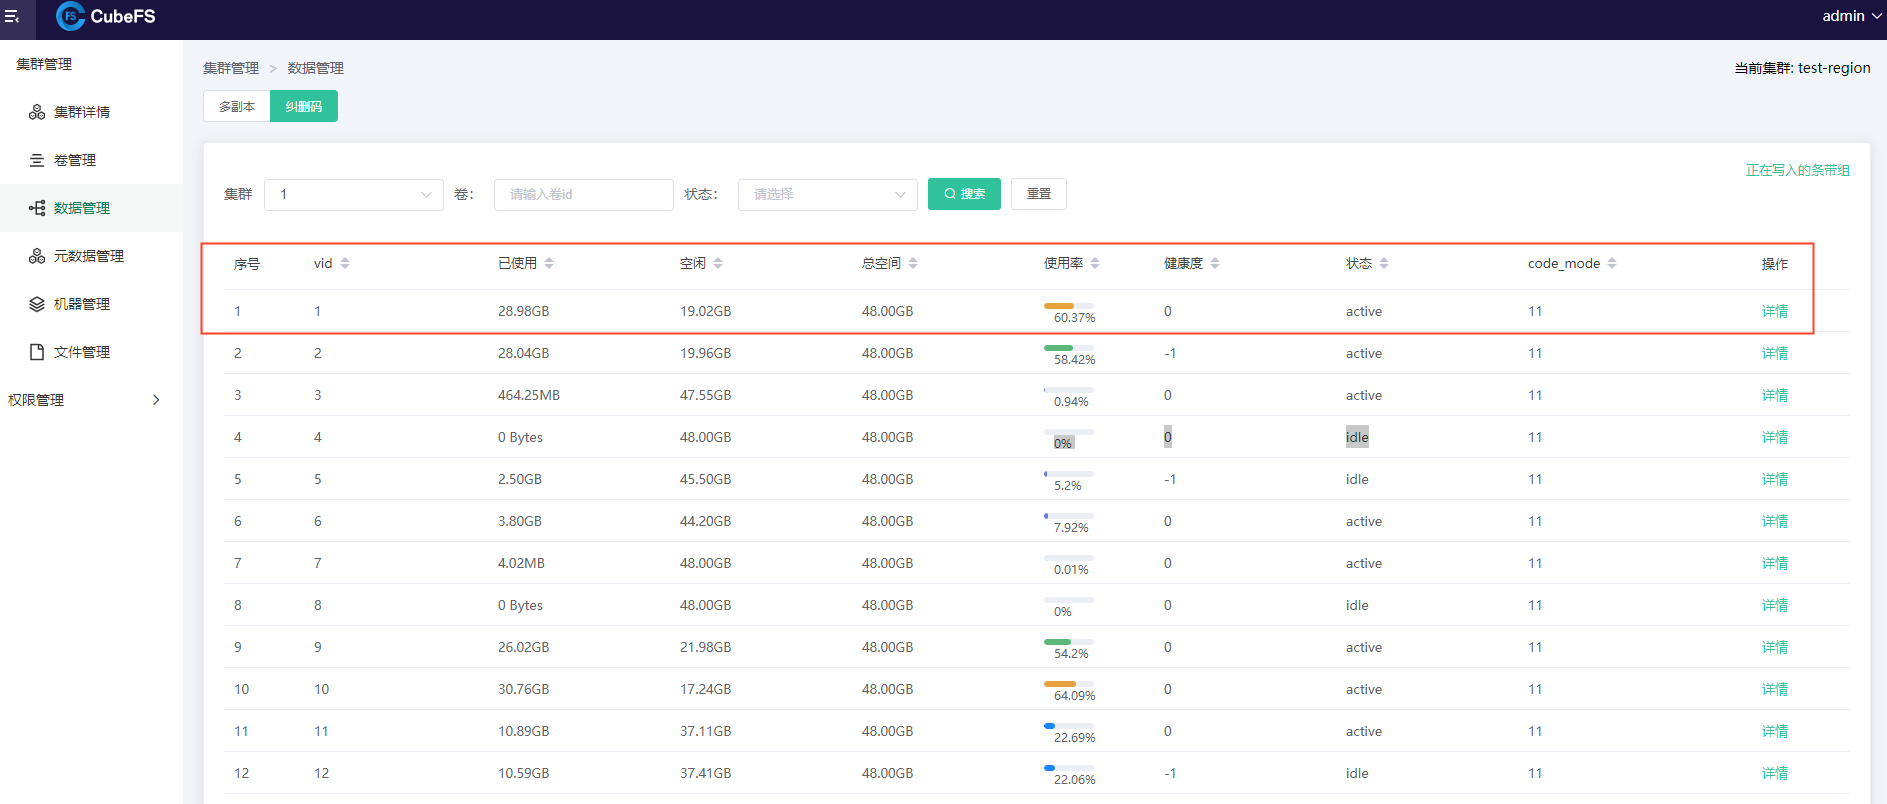Screen dimensions: 1887x804
Task: Open 集群详情 in sidebar
Action: coord(82,112)
